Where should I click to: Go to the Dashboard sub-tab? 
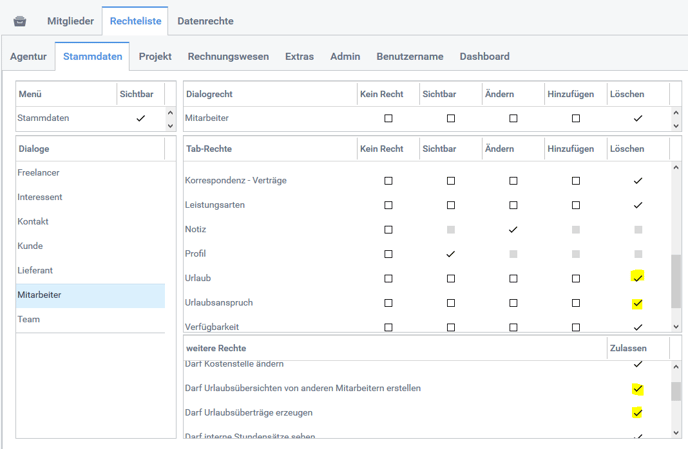coord(484,57)
